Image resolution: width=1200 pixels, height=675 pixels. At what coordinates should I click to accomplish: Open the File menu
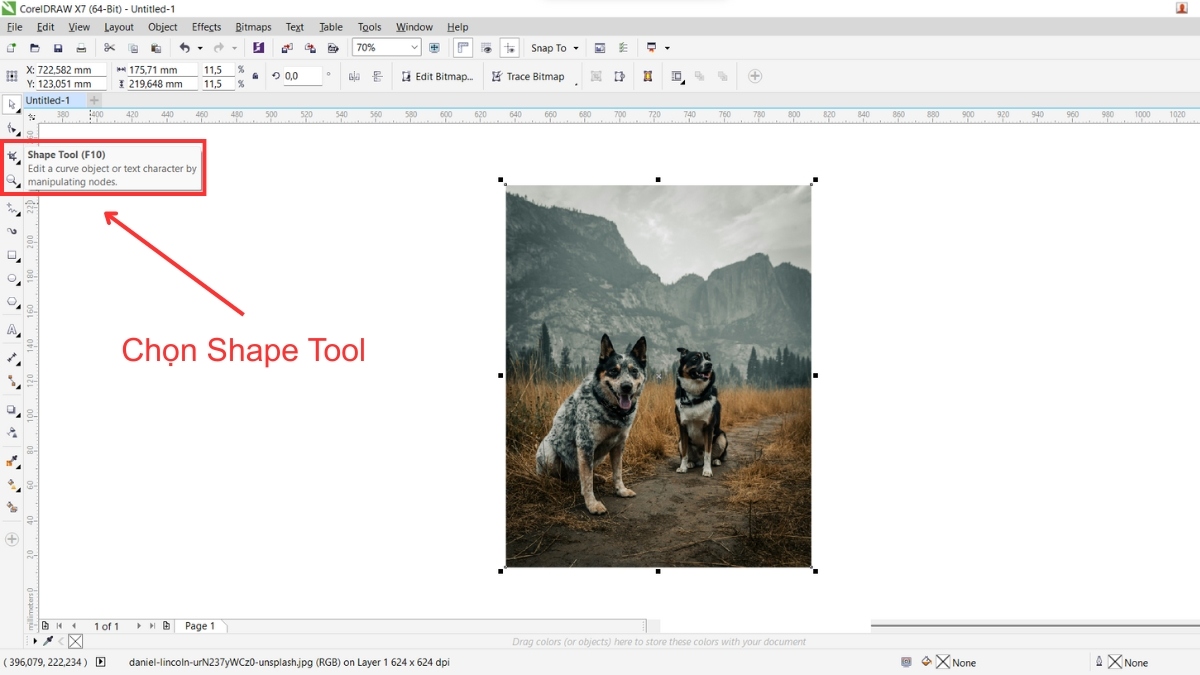[14, 27]
